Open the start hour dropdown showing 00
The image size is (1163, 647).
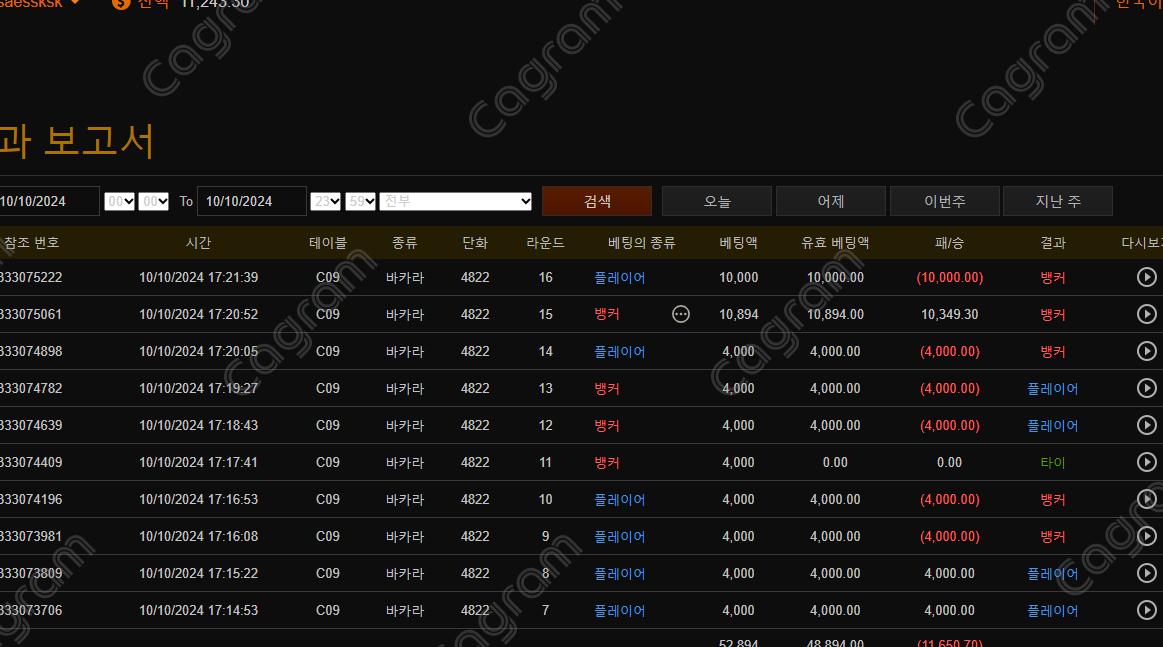[x=119, y=201]
